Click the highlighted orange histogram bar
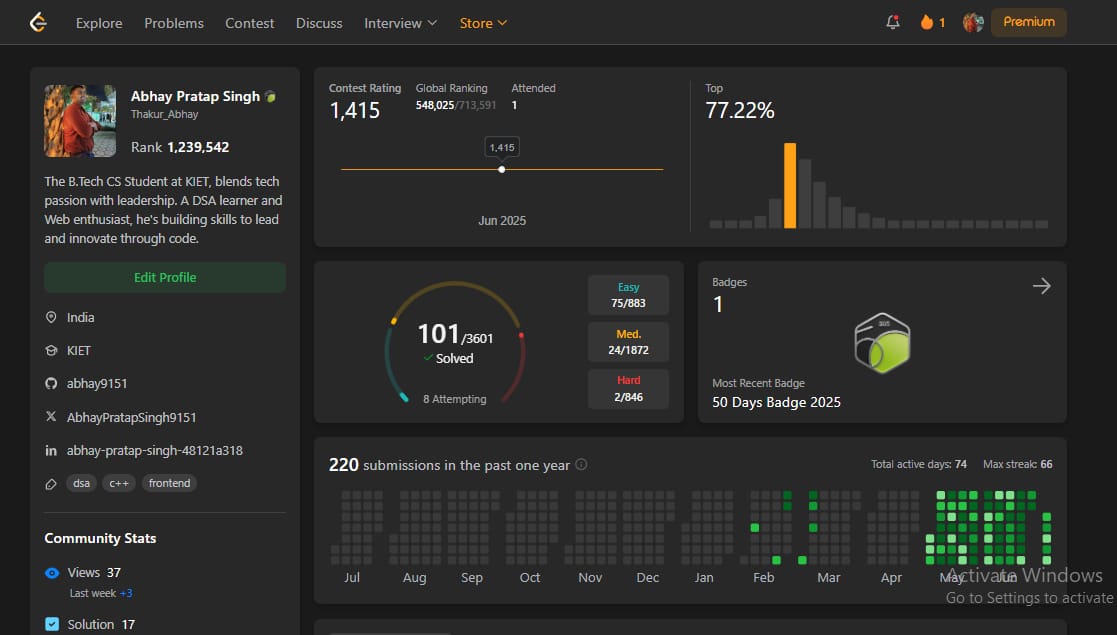 [790, 185]
